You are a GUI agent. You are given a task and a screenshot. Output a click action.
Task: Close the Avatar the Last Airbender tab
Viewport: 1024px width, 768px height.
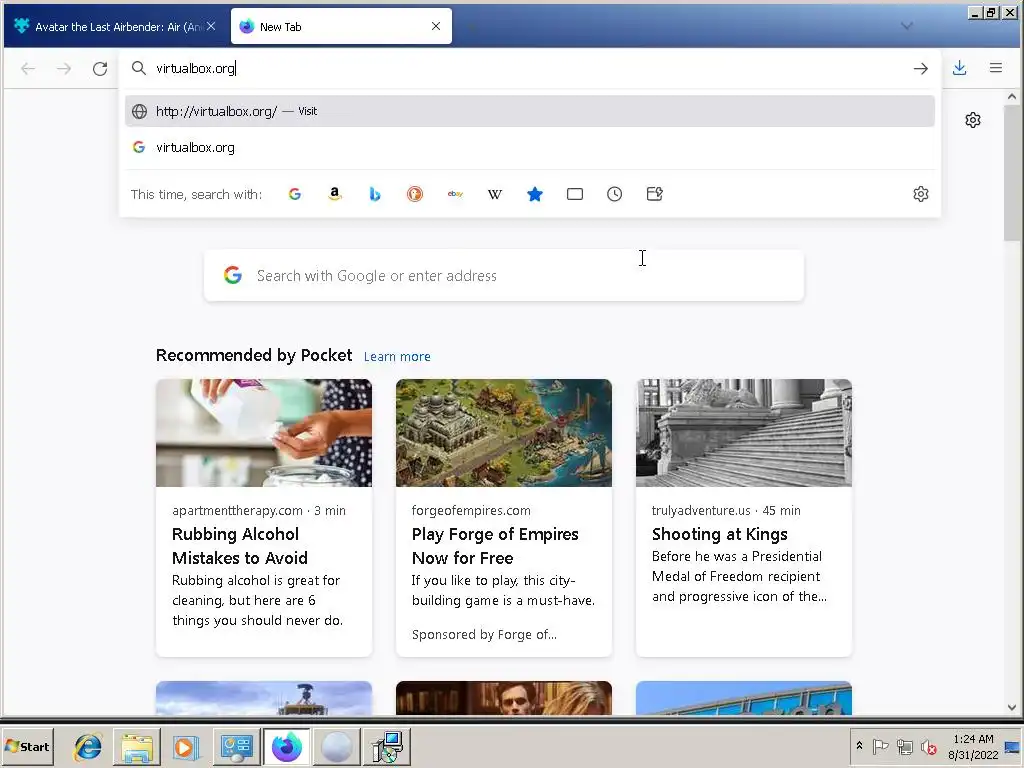pos(211,26)
